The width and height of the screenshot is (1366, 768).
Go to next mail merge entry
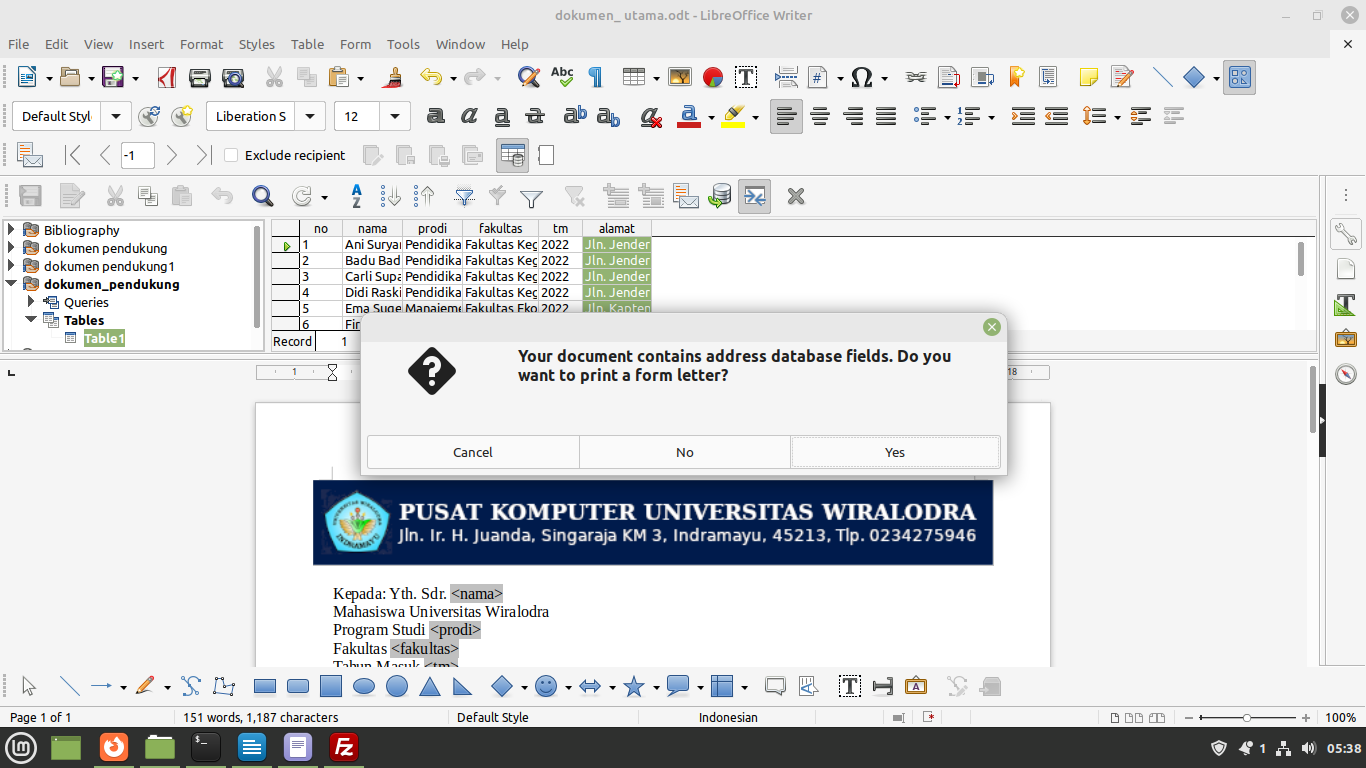coord(172,155)
